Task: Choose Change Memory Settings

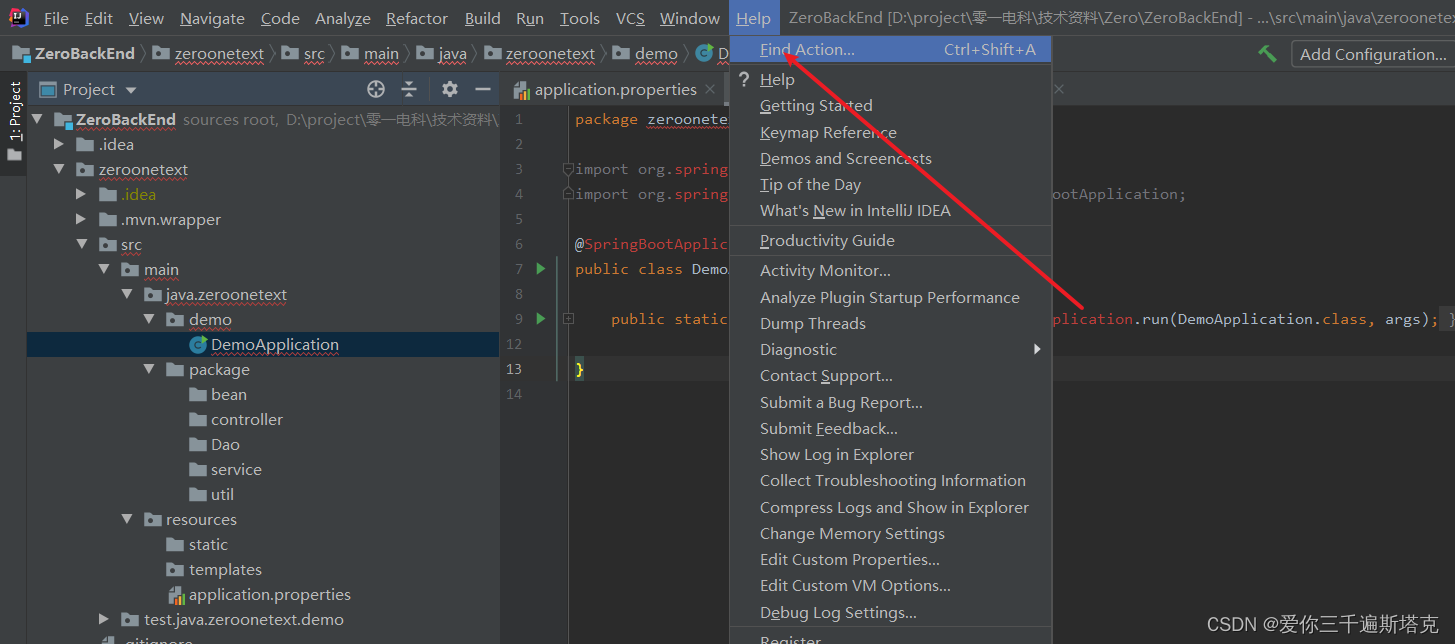Action: [890, 533]
